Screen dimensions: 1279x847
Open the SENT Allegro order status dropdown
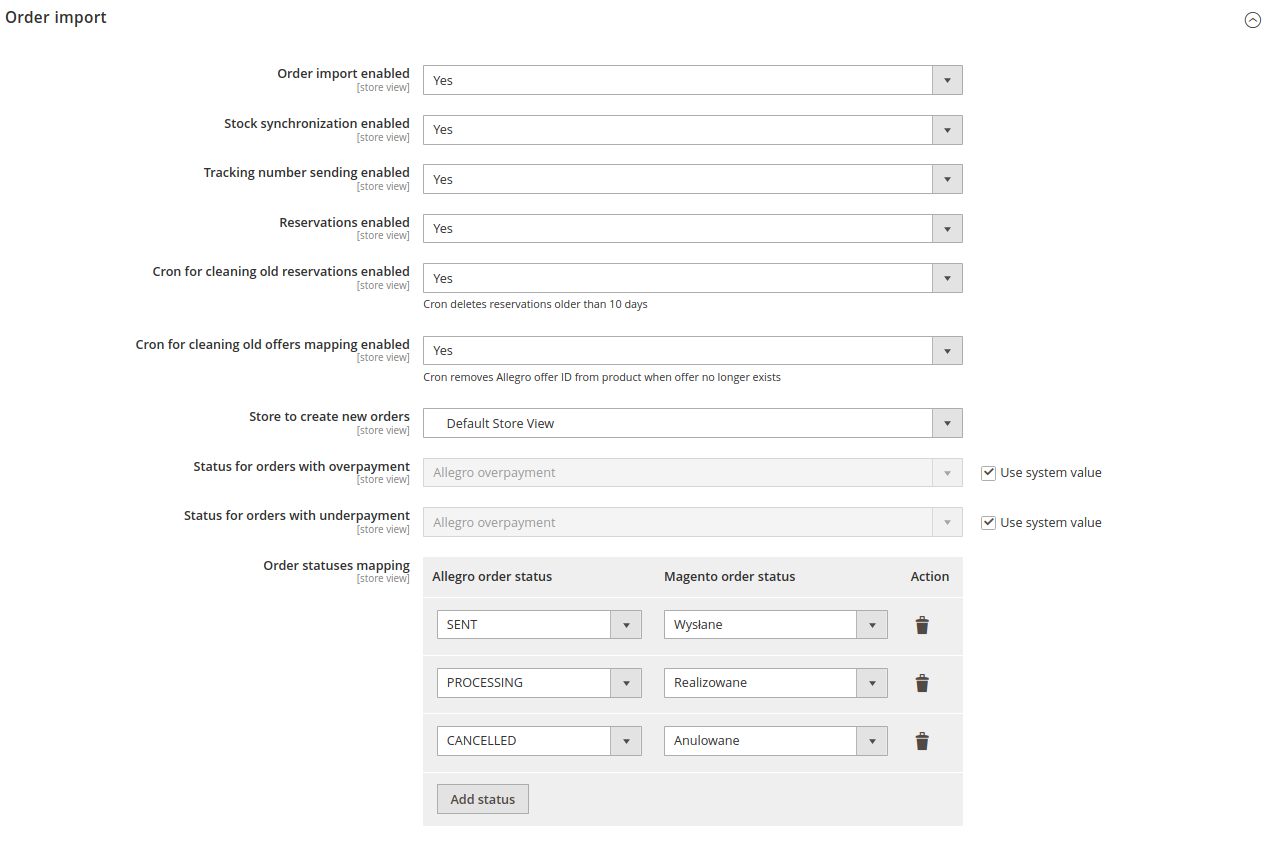[539, 625]
